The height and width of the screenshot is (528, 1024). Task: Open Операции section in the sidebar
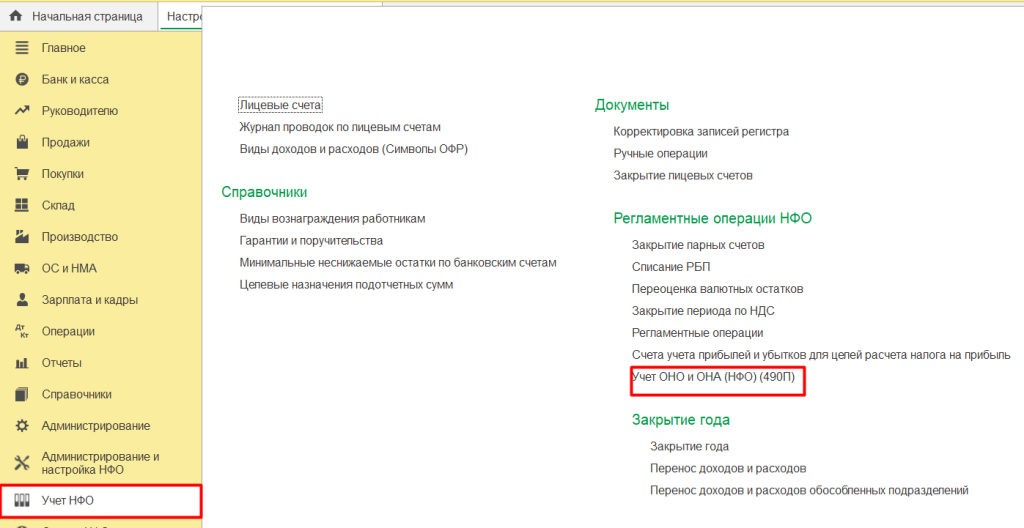tap(68, 331)
